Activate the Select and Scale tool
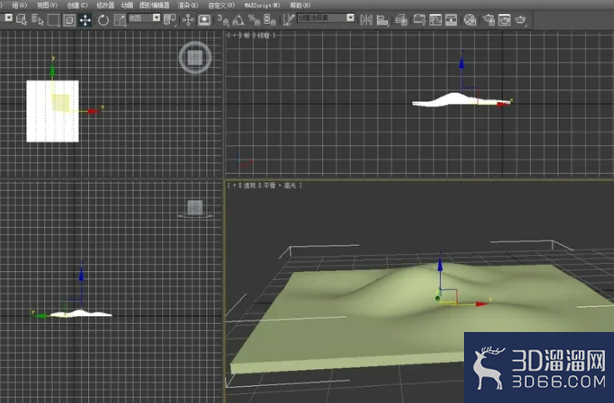 click(119, 20)
